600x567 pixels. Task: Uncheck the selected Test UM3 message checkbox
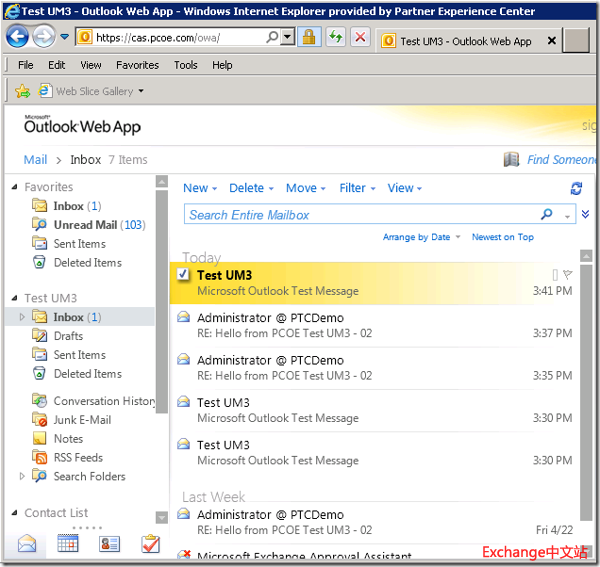183,275
